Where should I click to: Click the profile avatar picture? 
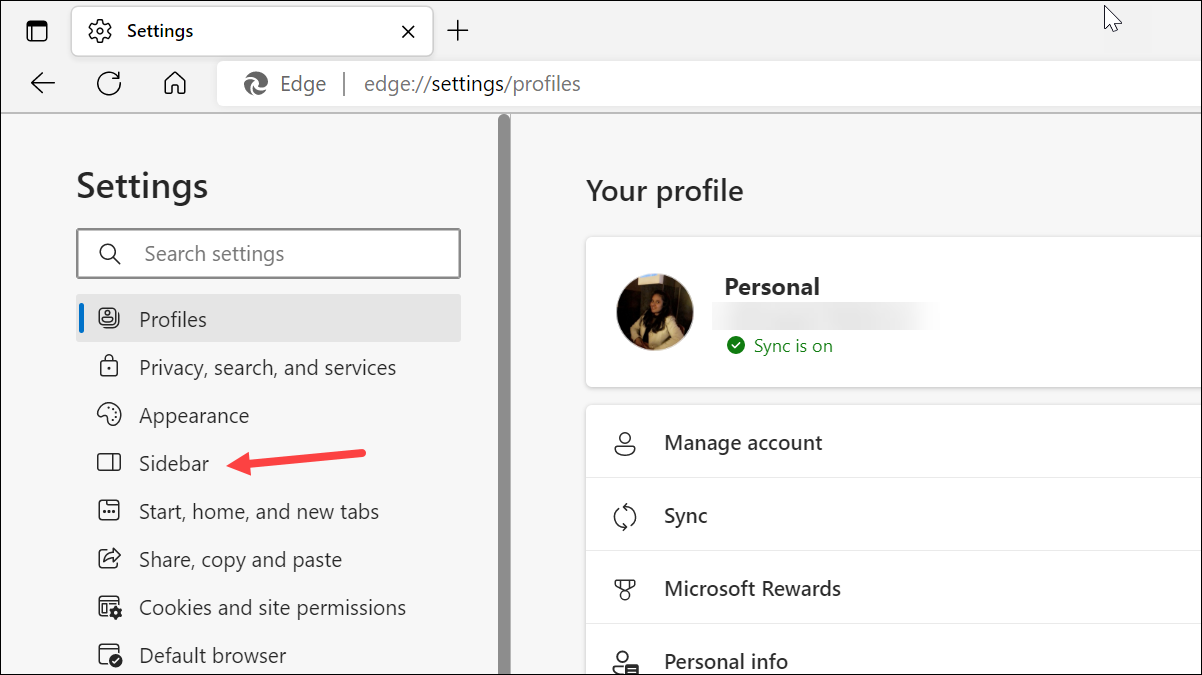click(x=655, y=312)
